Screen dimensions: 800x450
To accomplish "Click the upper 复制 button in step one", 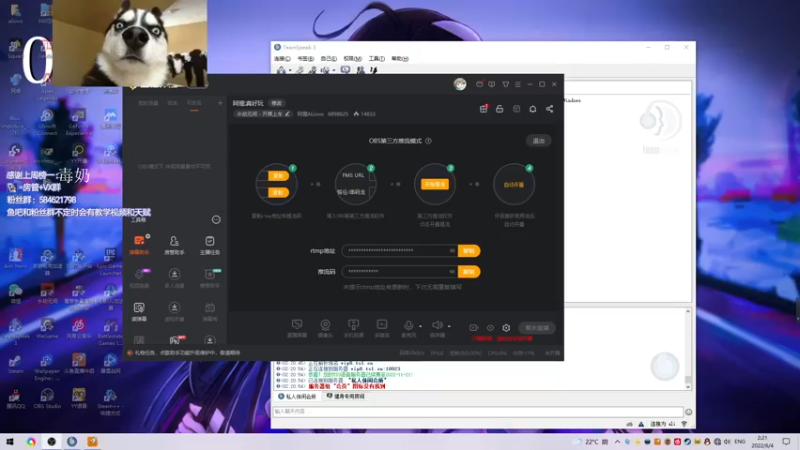I will coord(279,176).
